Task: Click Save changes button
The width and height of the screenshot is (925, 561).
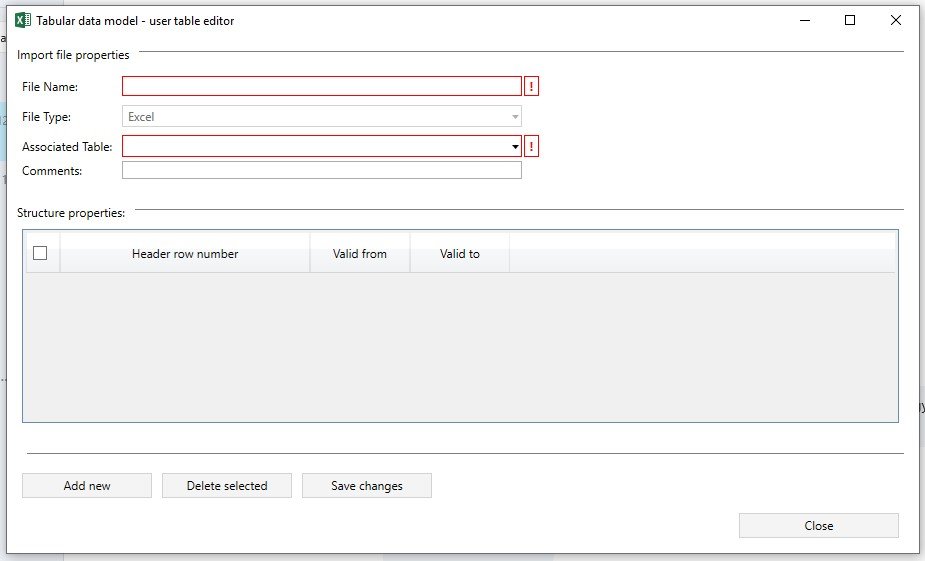Action: tap(367, 486)
